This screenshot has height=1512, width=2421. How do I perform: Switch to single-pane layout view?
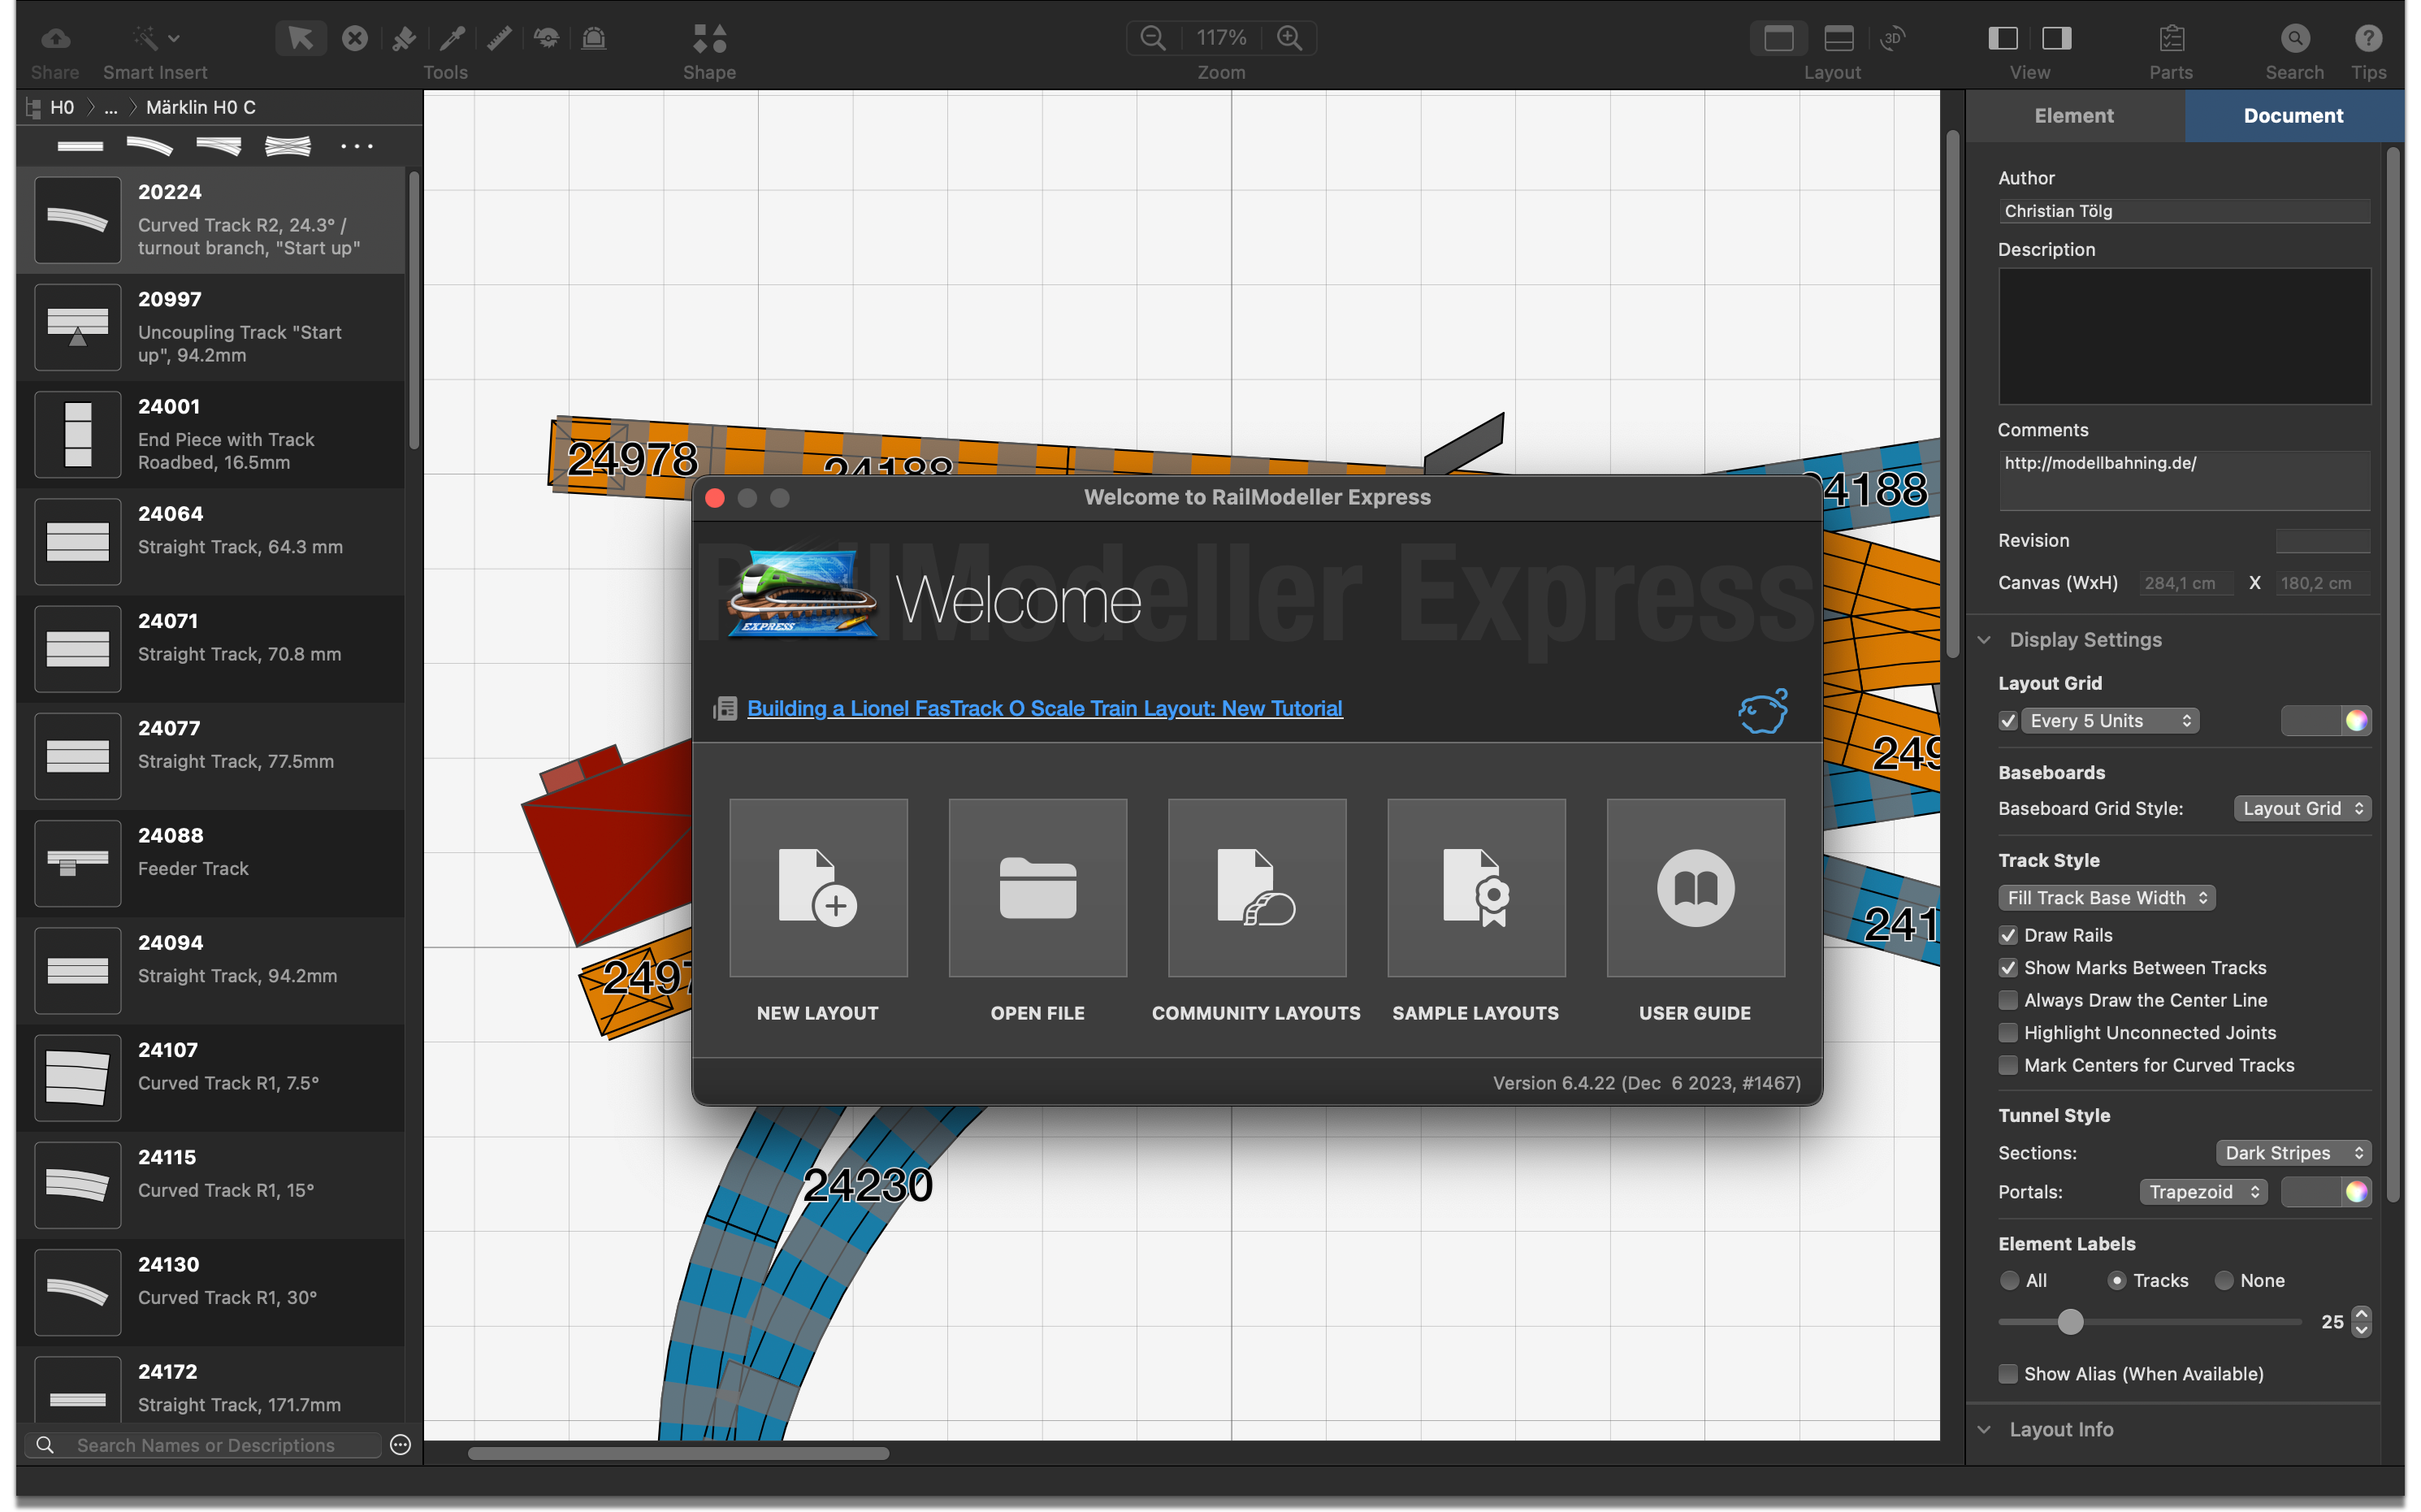click(x=1778, y=38)
